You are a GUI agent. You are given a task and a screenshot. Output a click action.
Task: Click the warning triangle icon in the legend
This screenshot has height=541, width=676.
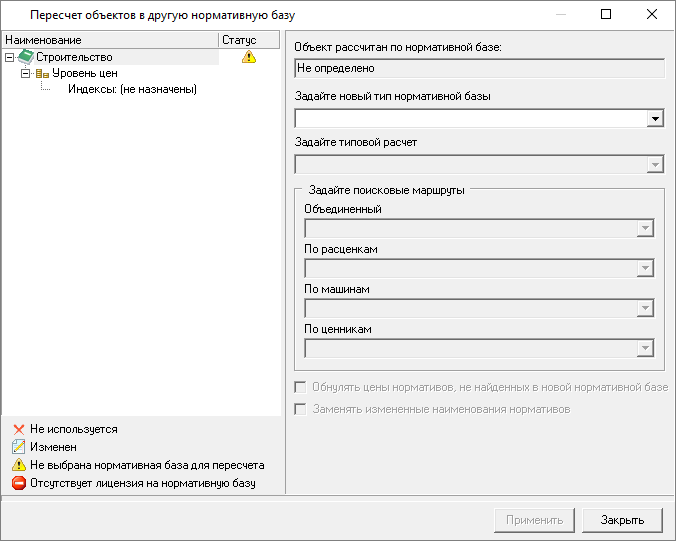[18, 465]
